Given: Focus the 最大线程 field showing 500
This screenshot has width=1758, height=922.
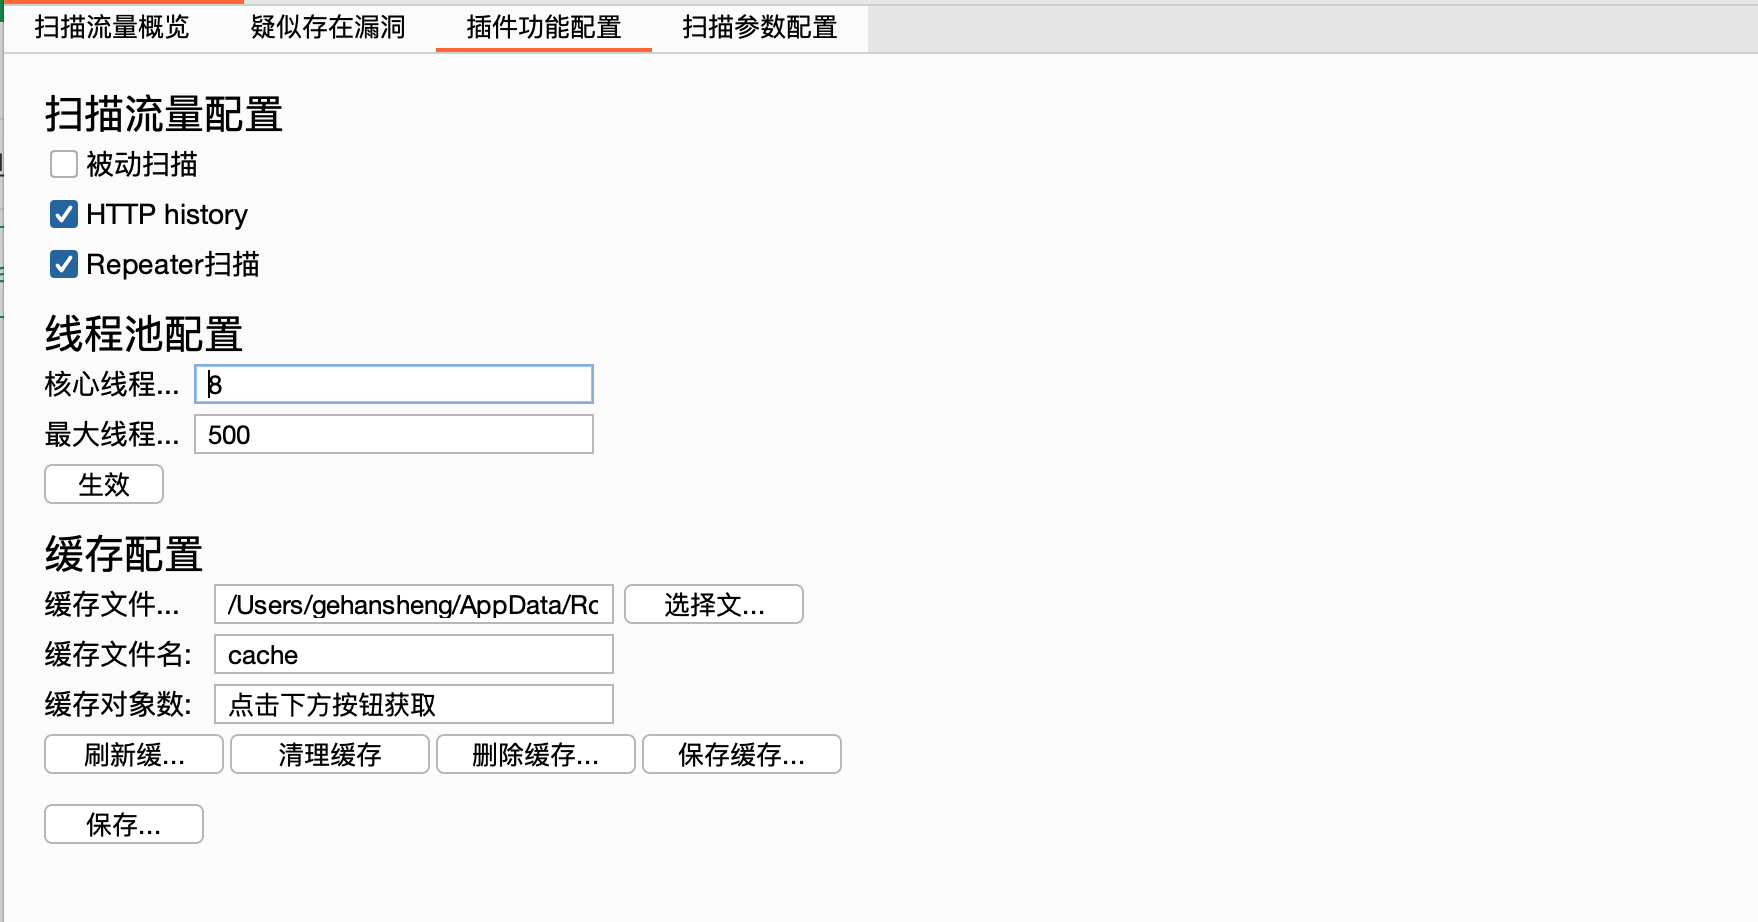Looking at the screenshot, I should (394, 434).
